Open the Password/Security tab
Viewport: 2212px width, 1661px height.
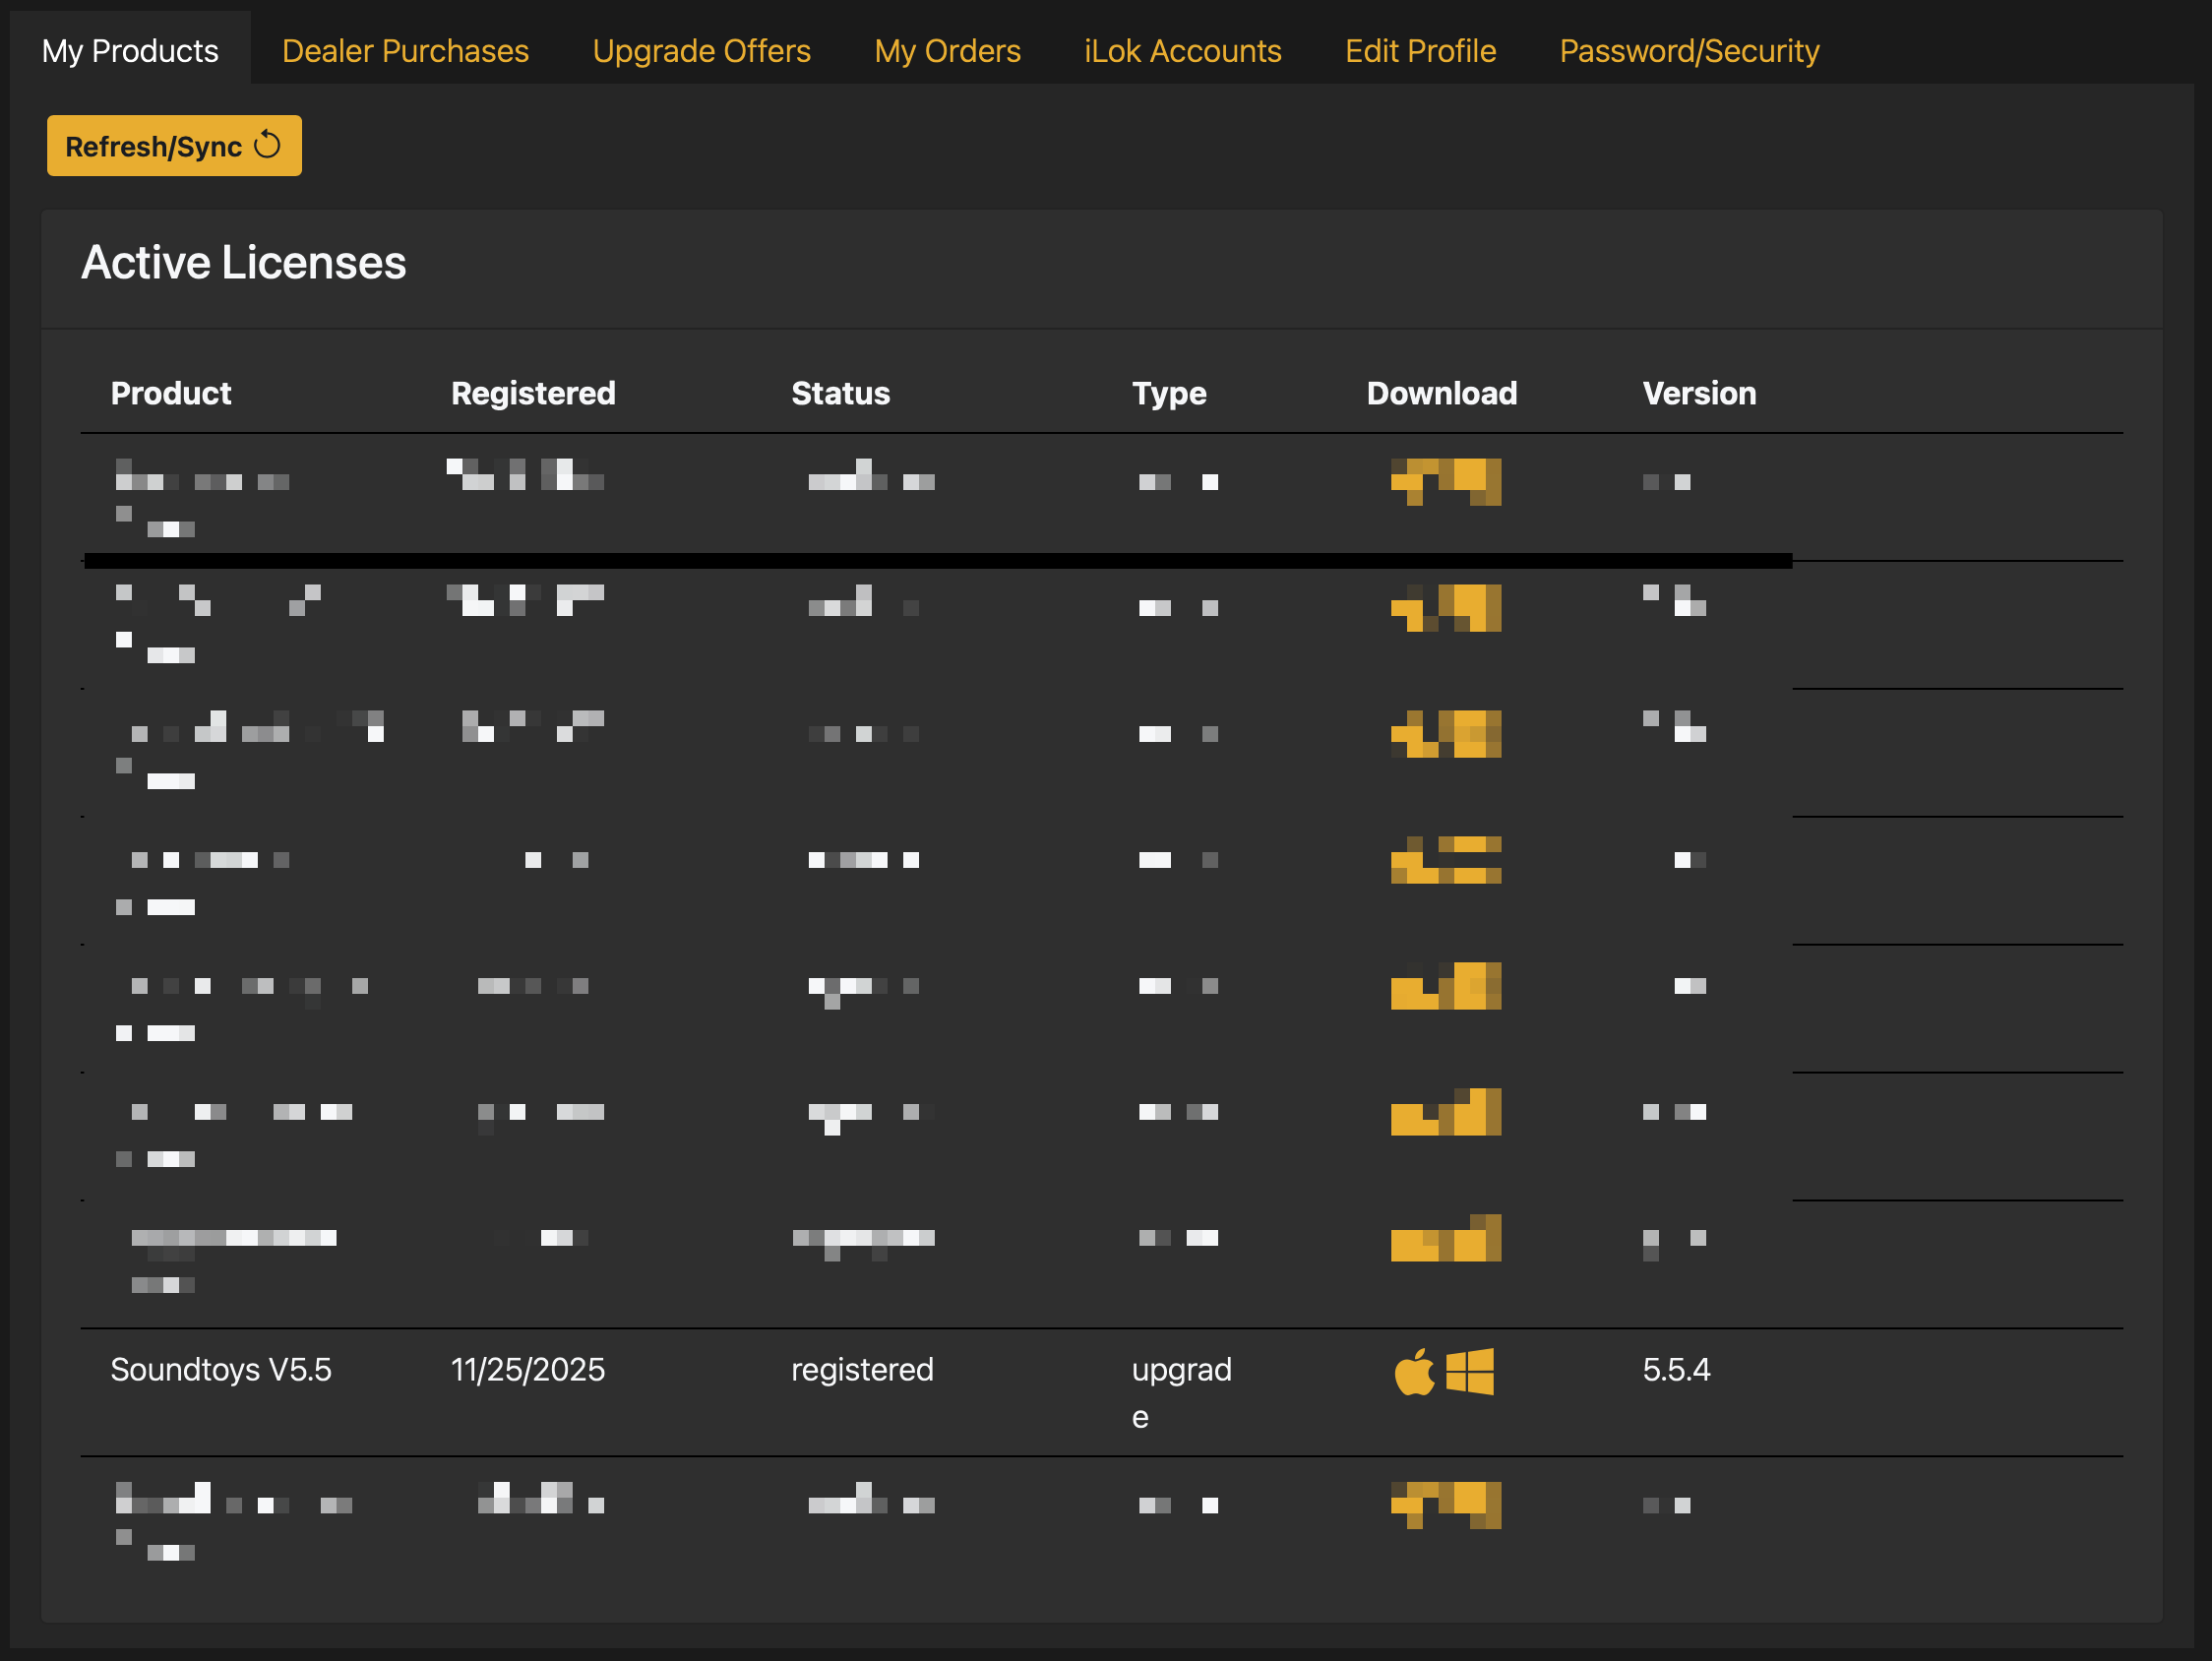1688,50
